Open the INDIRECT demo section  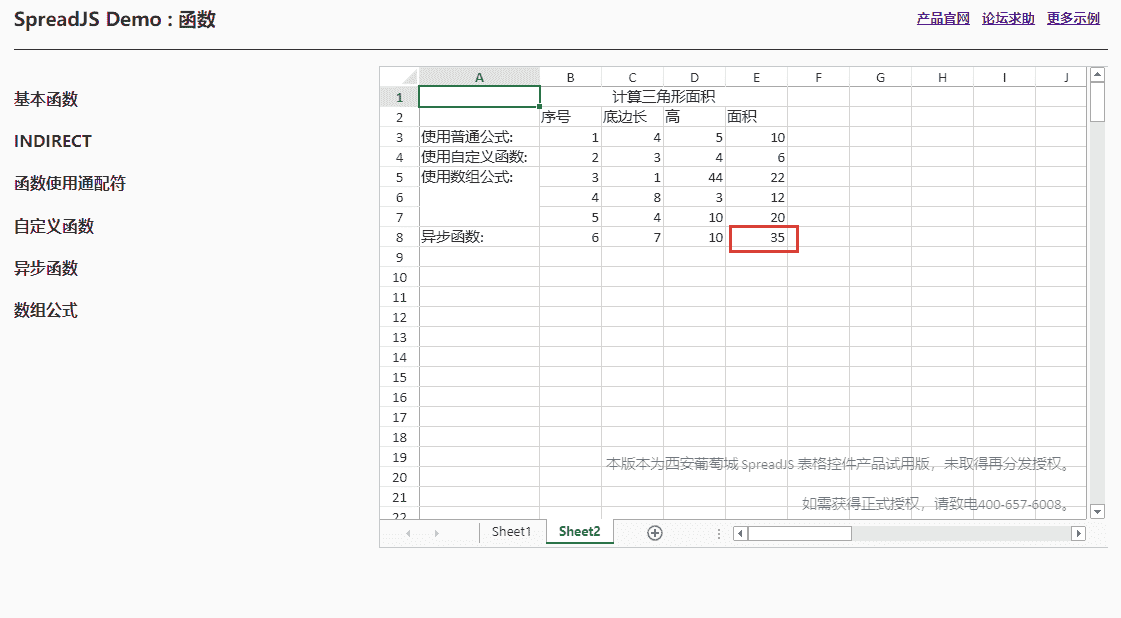53,142
